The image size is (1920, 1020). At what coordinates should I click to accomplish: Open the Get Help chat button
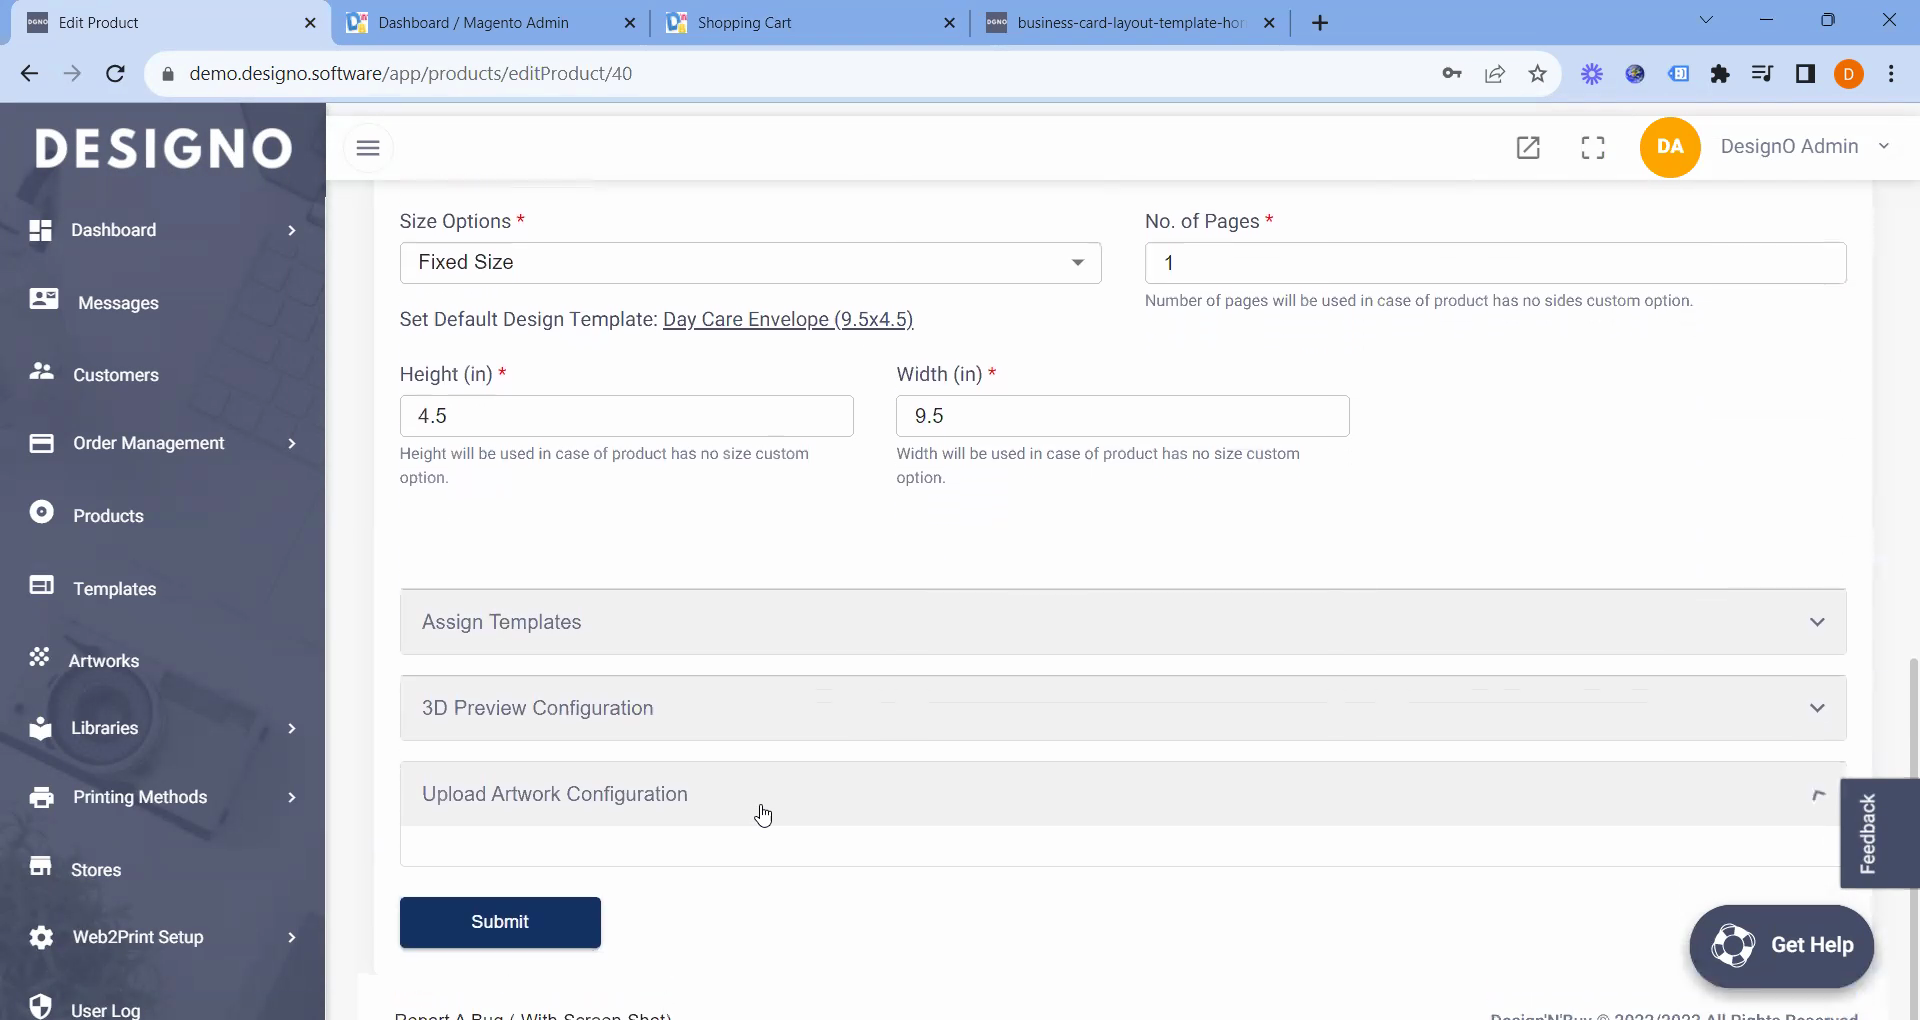[1781, 945]
